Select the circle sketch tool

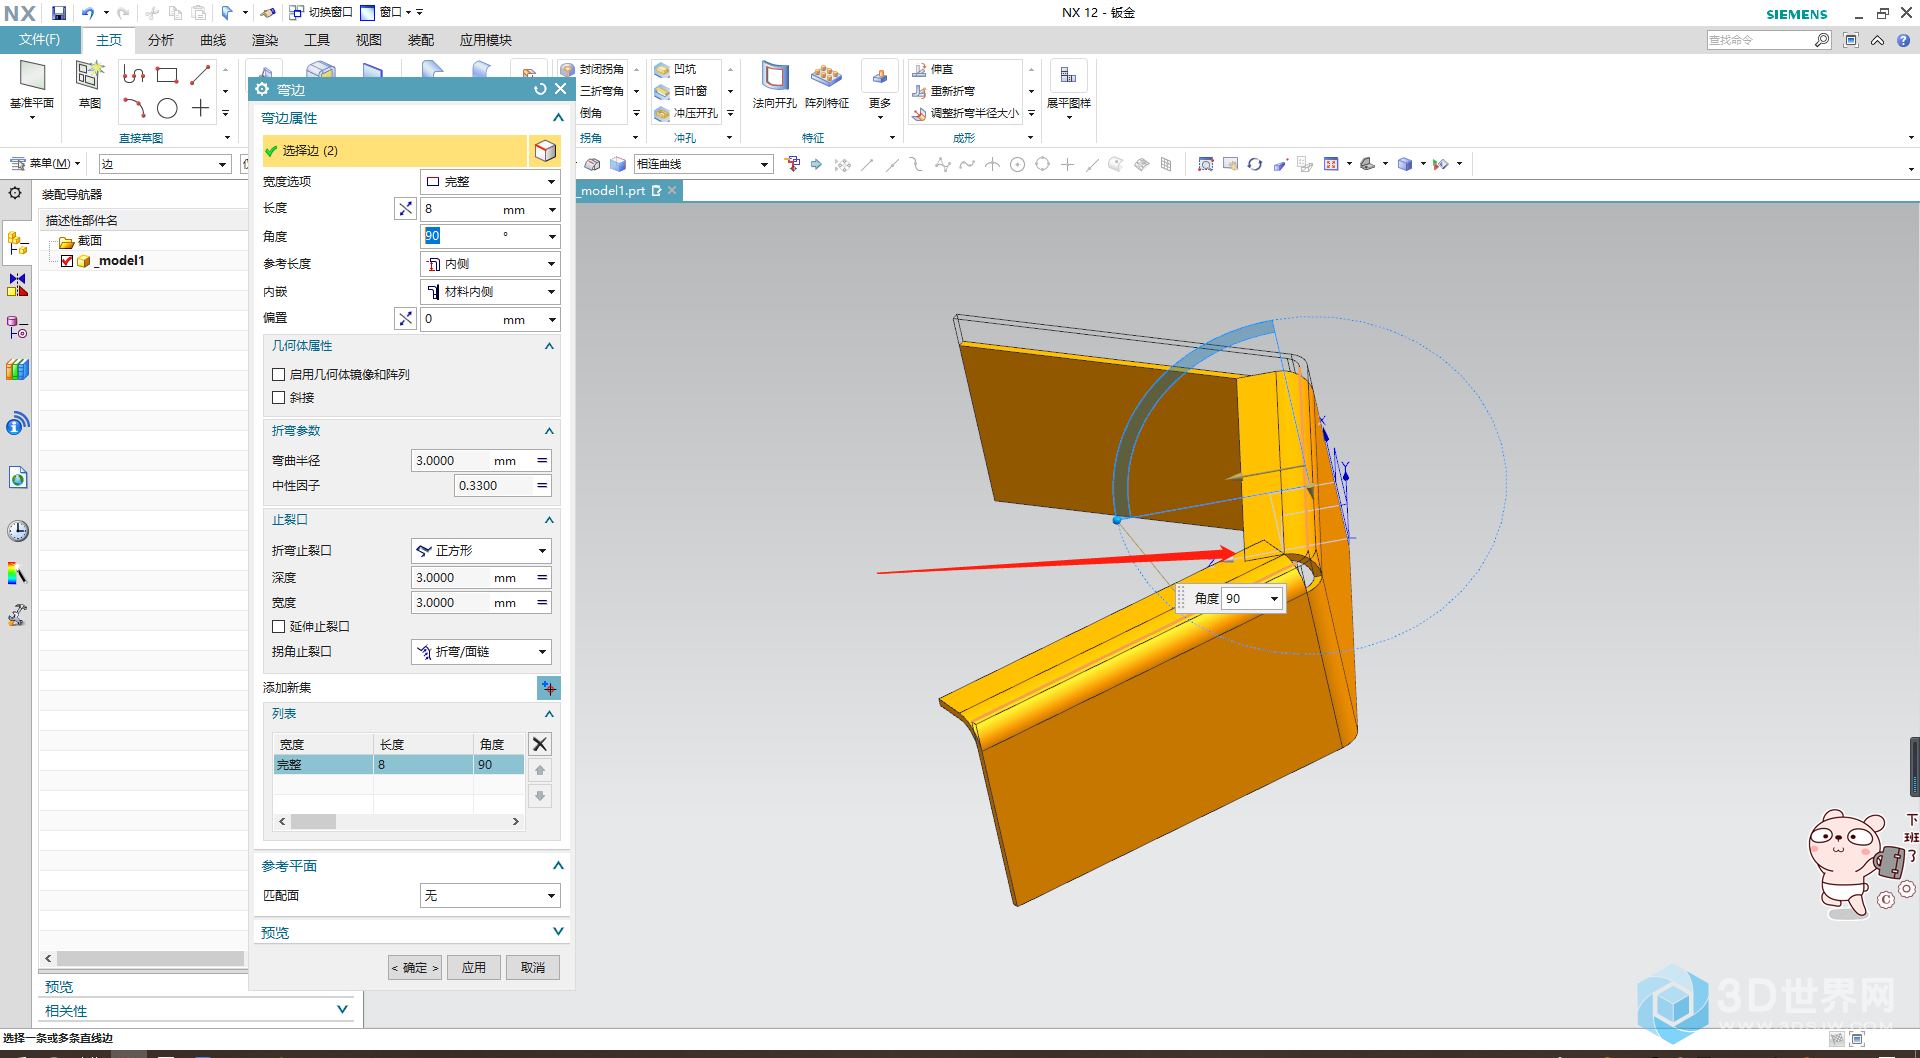point(167,108)
